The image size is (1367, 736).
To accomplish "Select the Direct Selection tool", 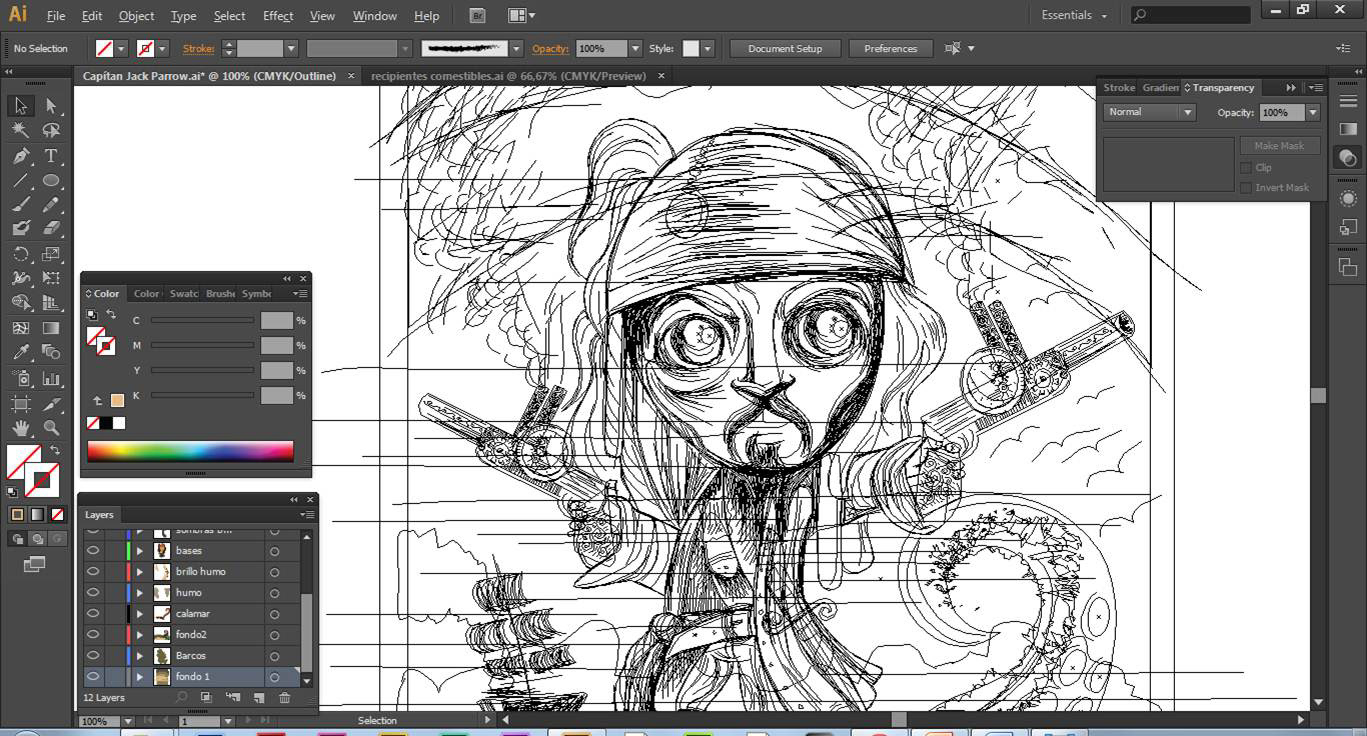I will click(51, 105).
